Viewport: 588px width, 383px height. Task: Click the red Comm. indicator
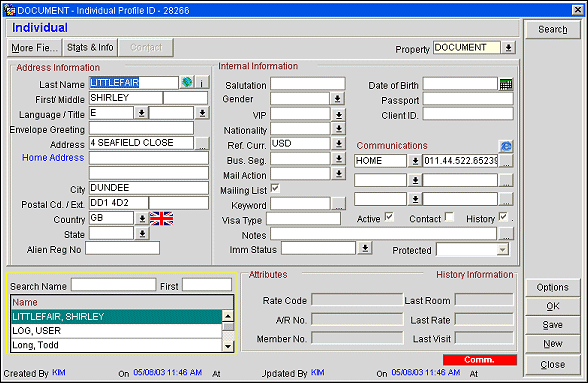point(480,360)
